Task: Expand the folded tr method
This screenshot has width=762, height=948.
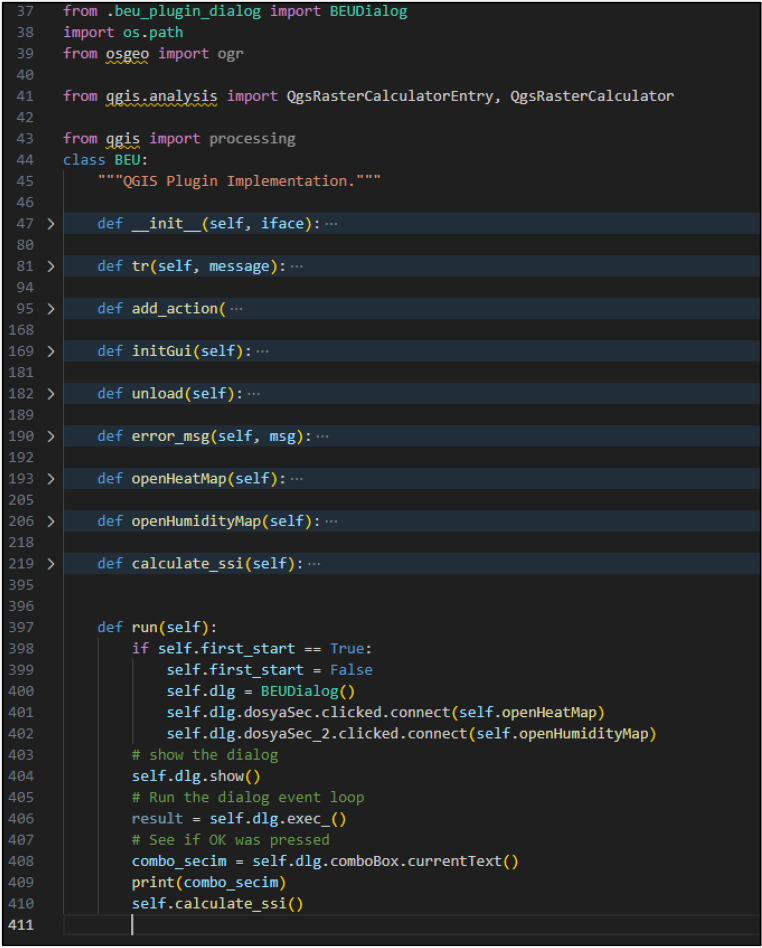Action: tap(51, 266)
